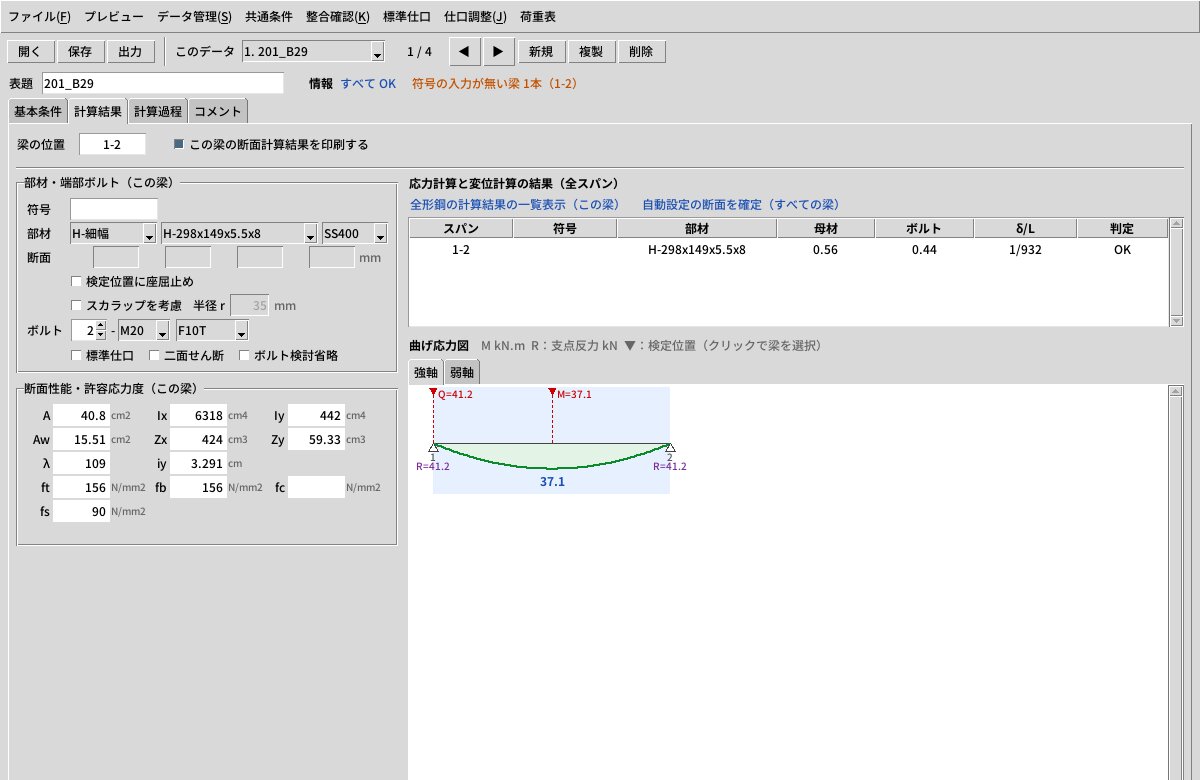Image resolution: width=1200 pixels, height=780 pixels.
Task: Select span 1-2 row in results table
Action: click(788, 250)
